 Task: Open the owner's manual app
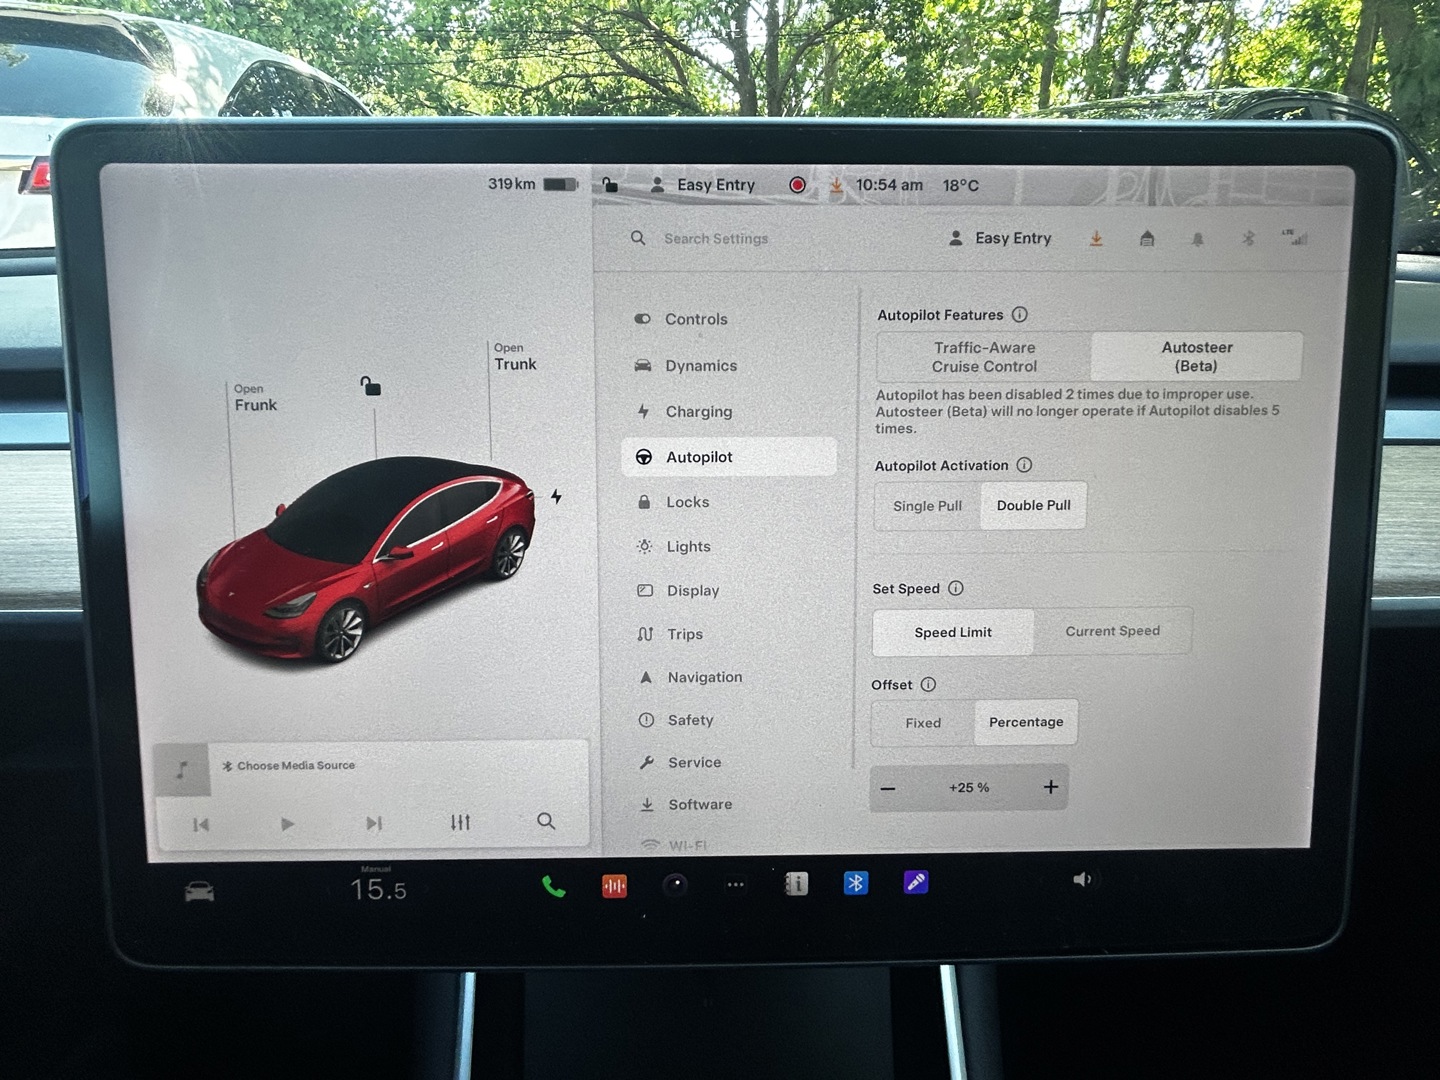pos(796,884)
